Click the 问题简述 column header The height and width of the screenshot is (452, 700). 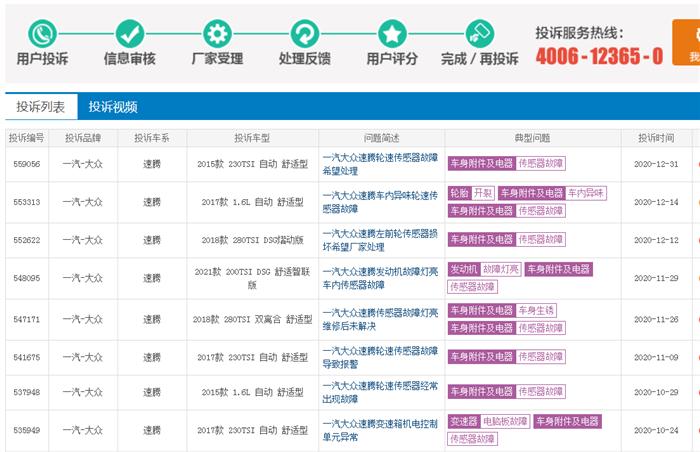tap(381, 138)
